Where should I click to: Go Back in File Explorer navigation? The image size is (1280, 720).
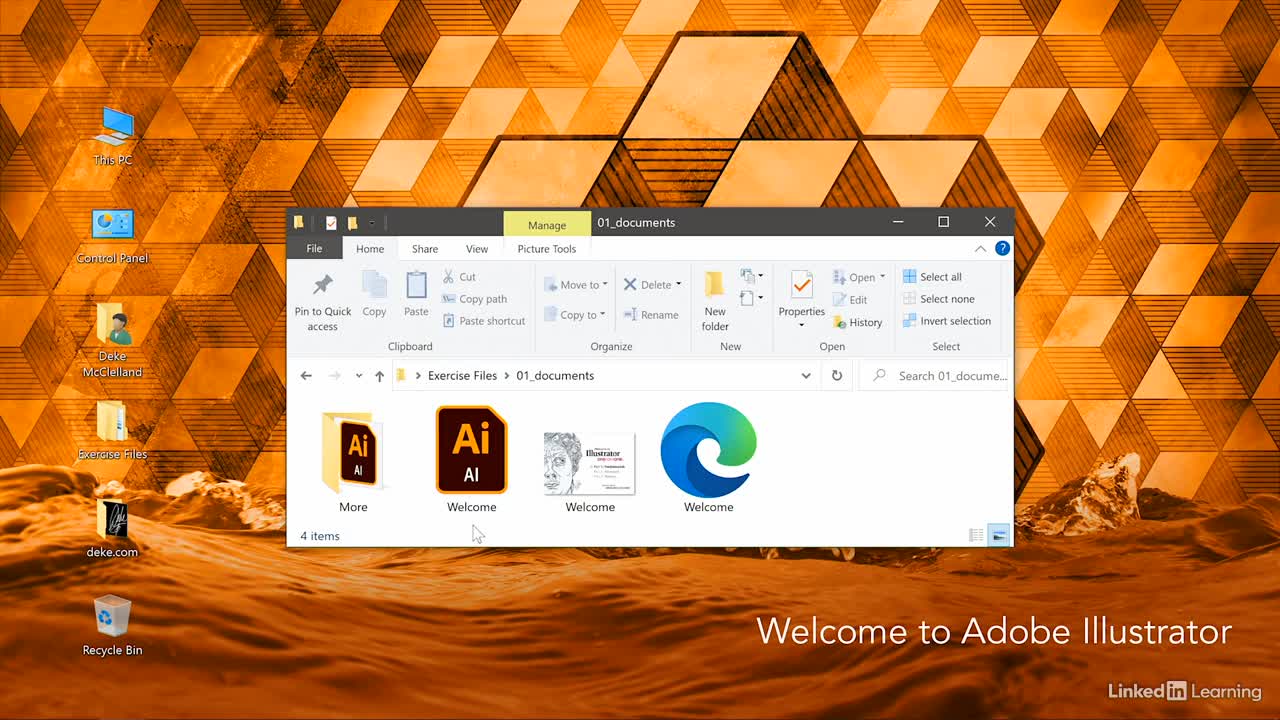(306, 376)
